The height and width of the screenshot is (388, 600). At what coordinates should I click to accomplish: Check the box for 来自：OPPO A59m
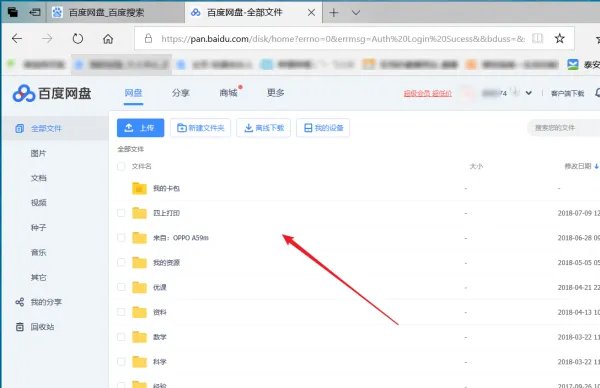point(121,238)
